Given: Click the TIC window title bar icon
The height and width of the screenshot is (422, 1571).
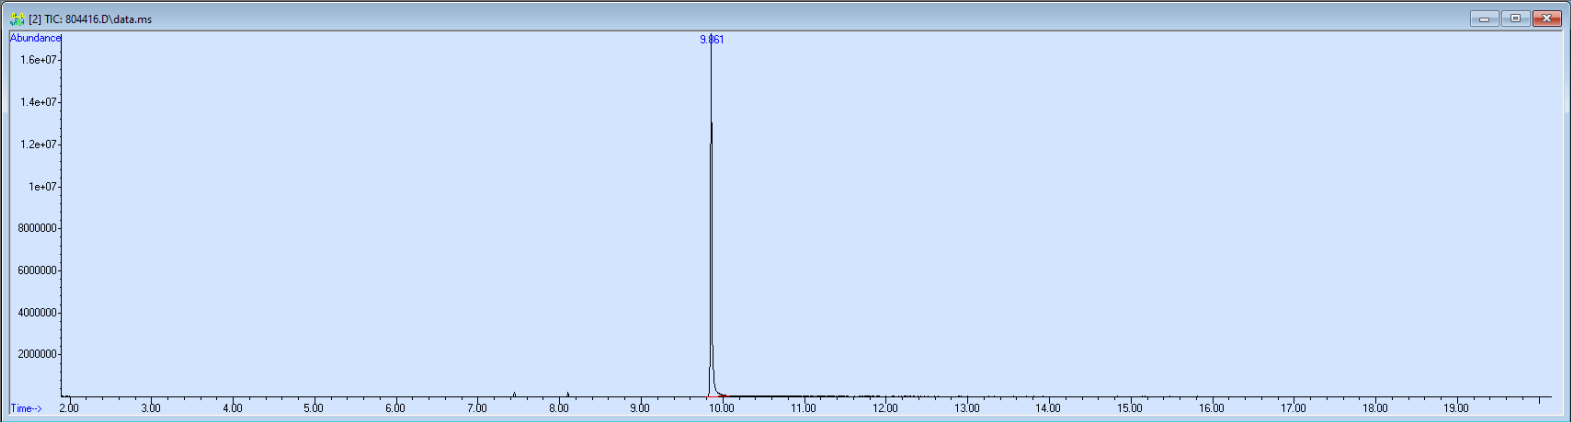Looking at the screenshot, I should click(x=17, y=19).
